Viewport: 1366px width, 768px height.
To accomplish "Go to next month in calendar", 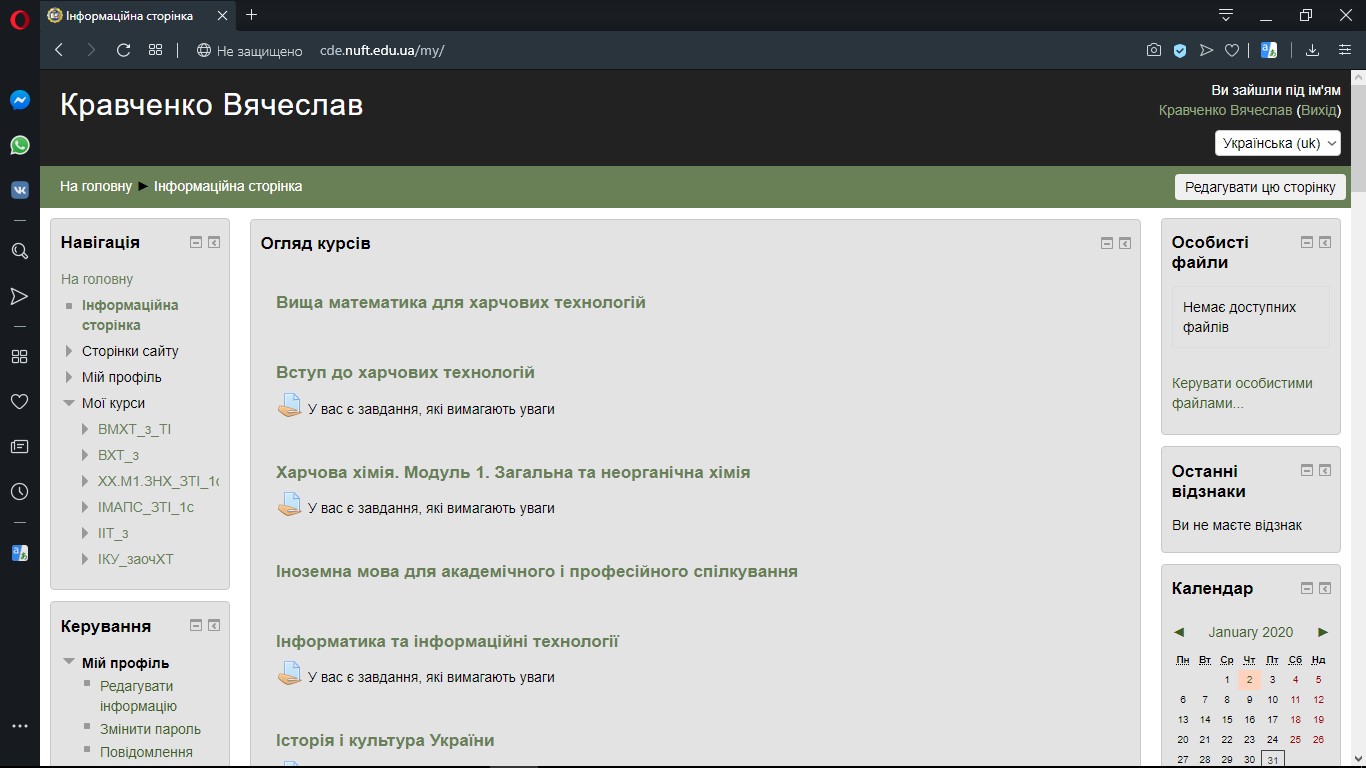I will tap(1323, 632).
